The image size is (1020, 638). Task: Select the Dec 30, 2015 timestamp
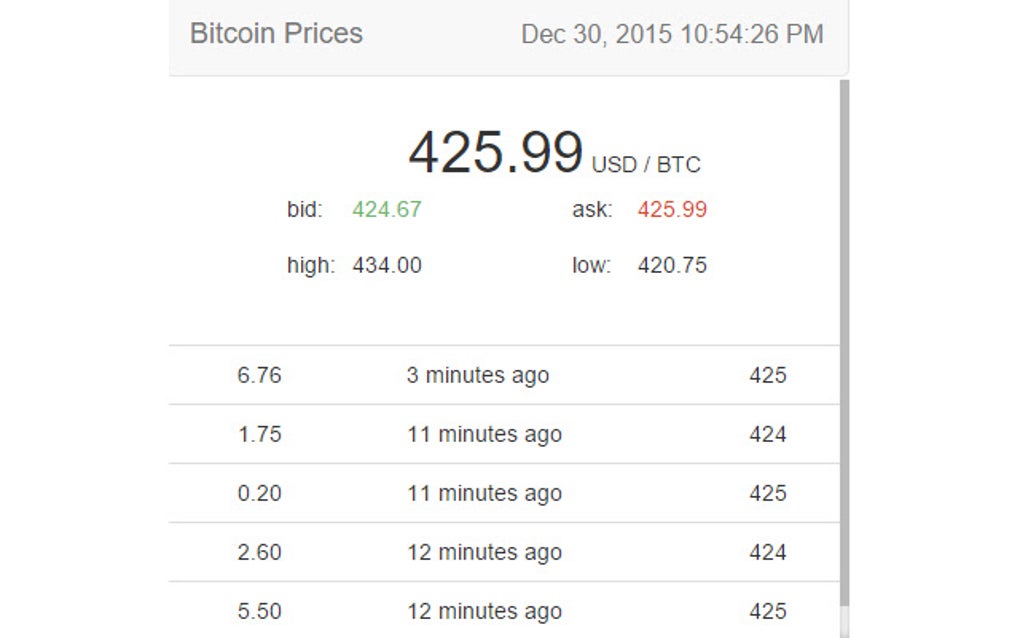[672, 33]
